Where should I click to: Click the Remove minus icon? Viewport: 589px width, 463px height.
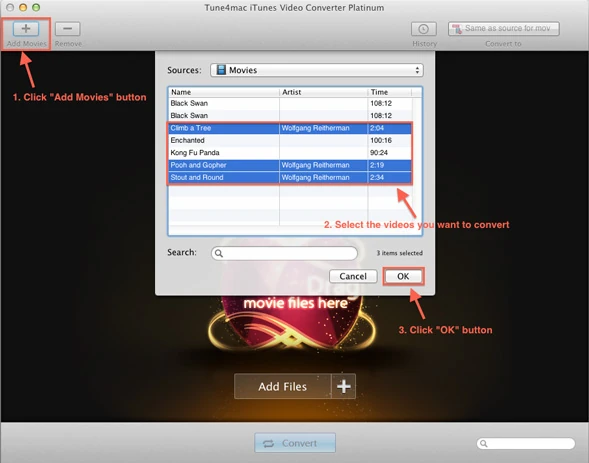(x=68, y=29)
